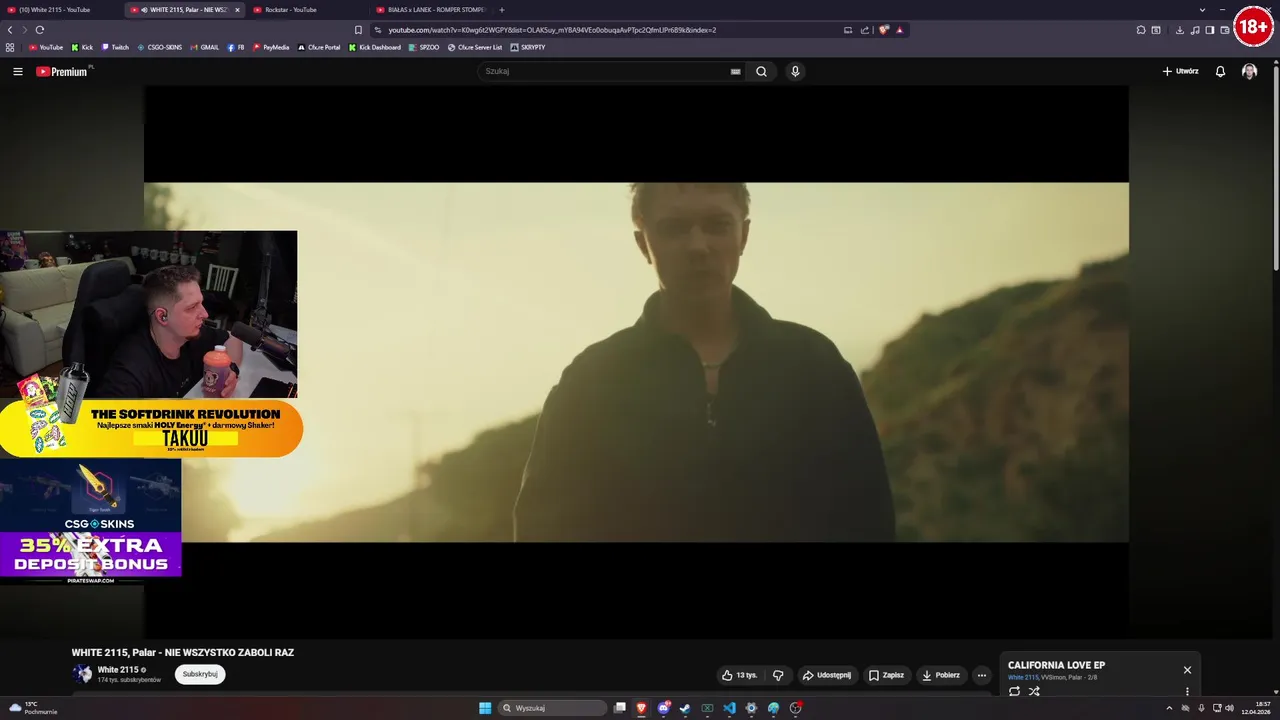Click the Utwórz create button
Image resolution: width=1280 pixels, height=720 pixels.
point(1180,71)
